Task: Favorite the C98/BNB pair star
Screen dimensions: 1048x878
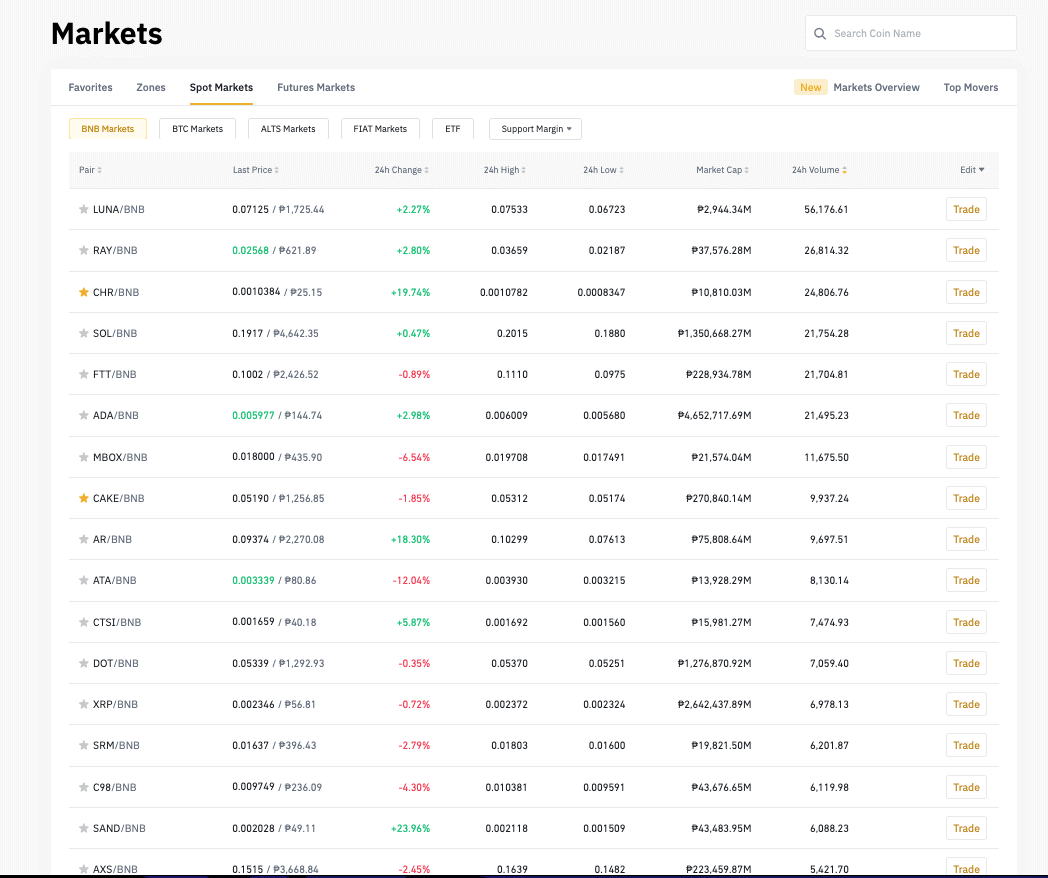Action: pyautogui.click(x=84, y=787)
